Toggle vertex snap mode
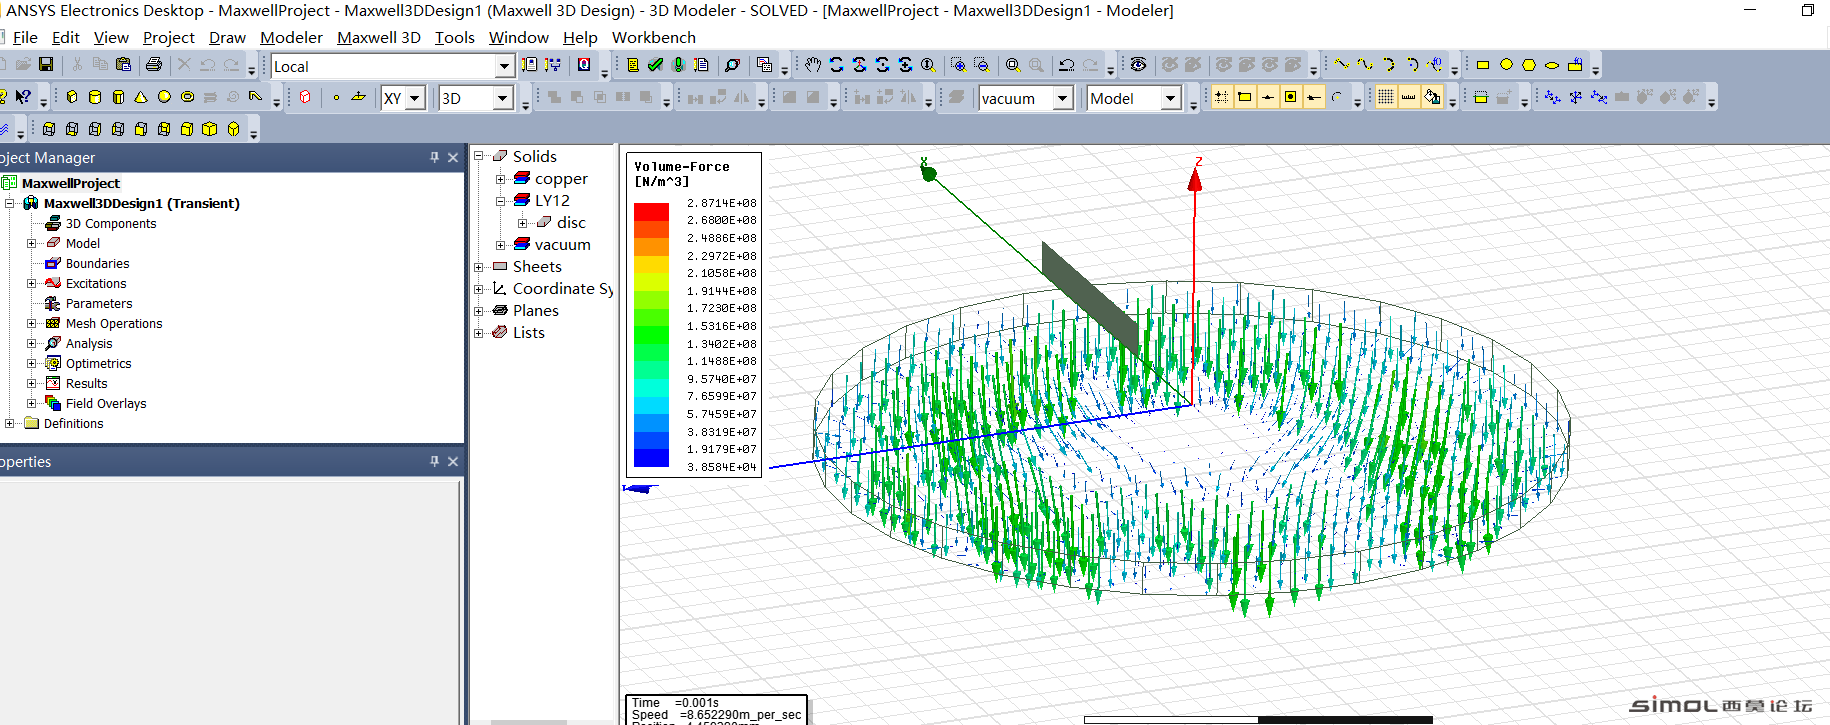The image size is (1830, 725). coord(1244,97)
